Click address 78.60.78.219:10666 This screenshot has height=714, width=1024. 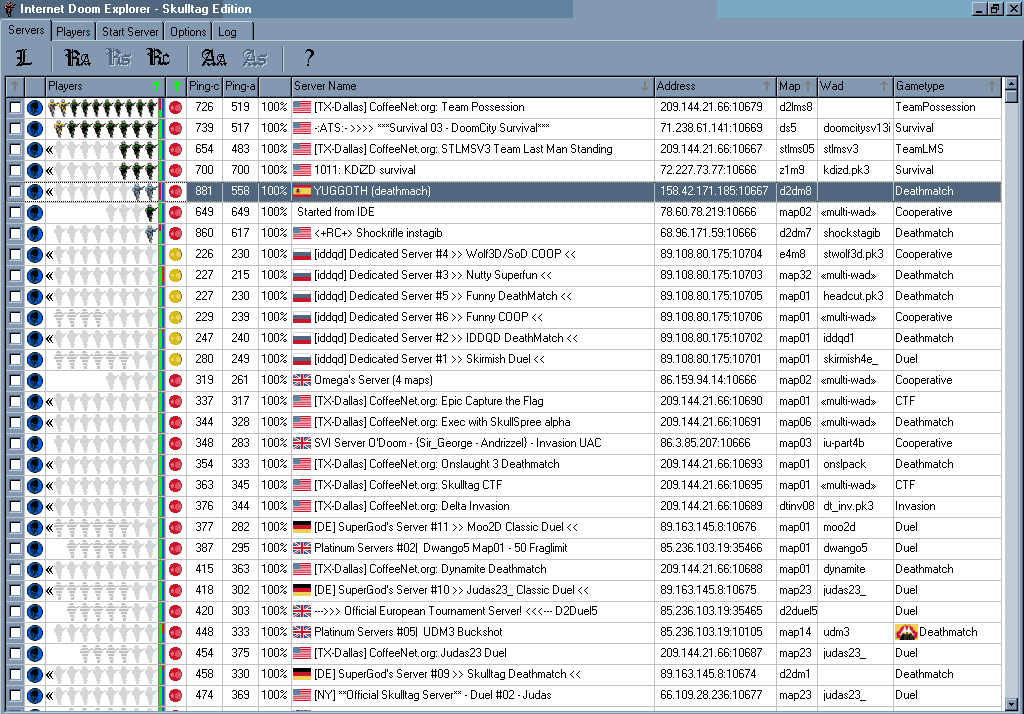coord(708,212)
